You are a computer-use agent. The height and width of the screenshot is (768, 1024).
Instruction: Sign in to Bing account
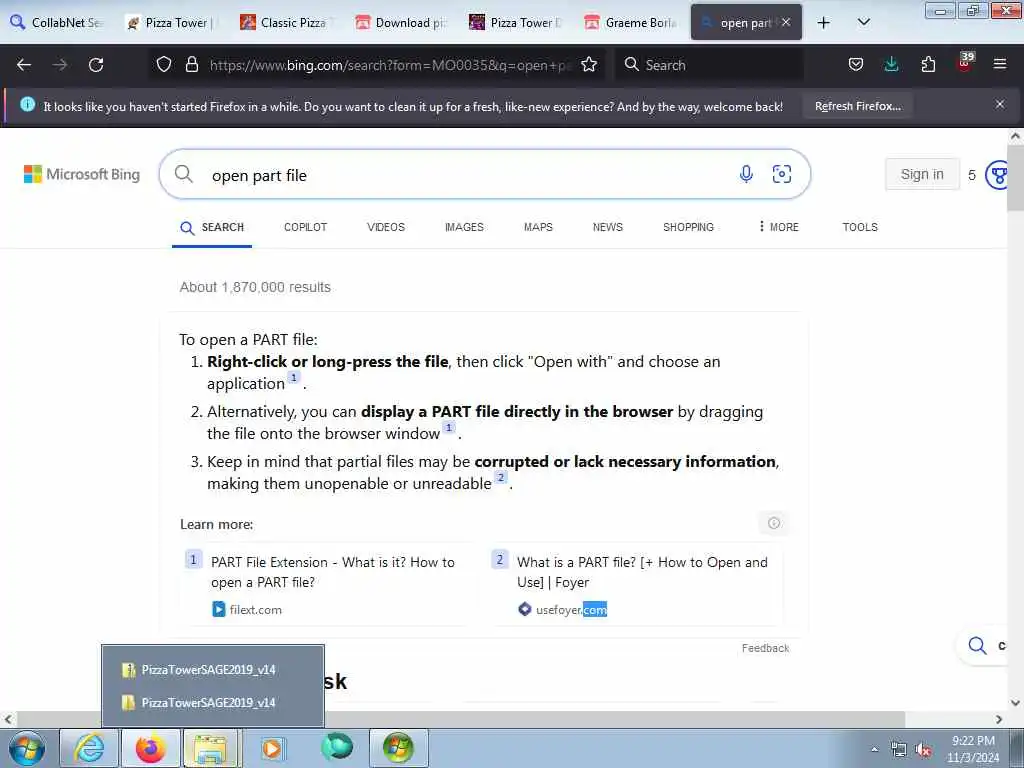coord(922,174)
